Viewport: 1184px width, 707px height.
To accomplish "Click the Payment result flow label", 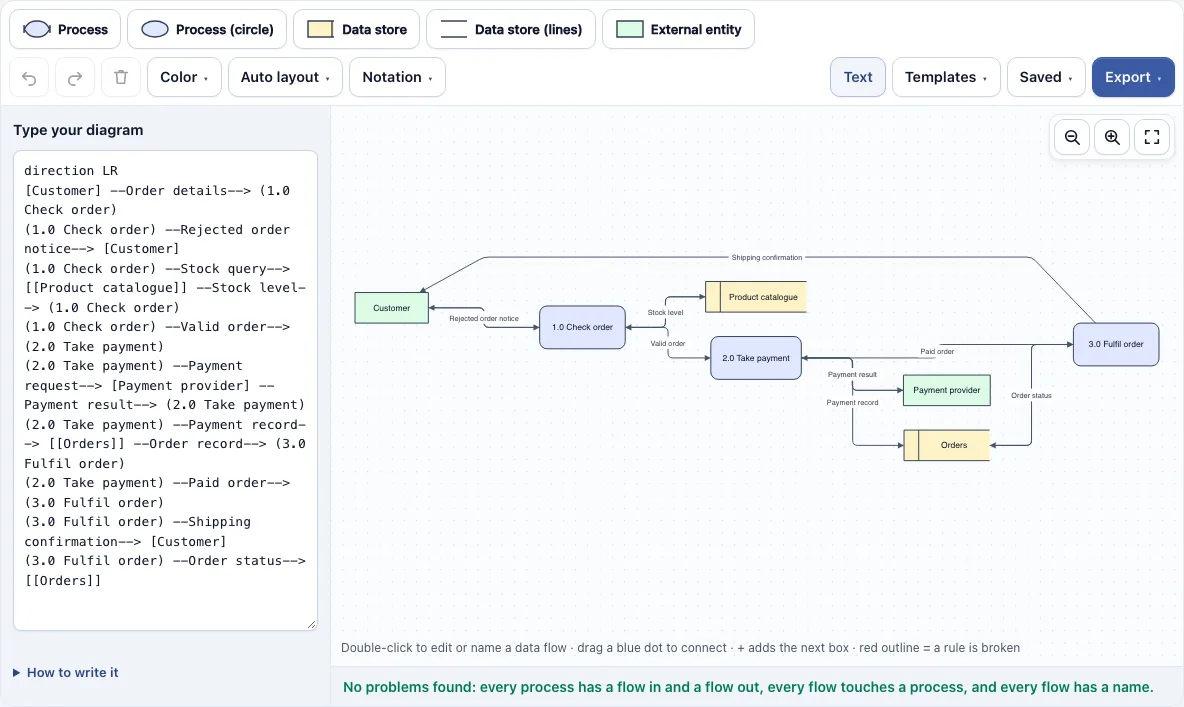I will 853,375.
